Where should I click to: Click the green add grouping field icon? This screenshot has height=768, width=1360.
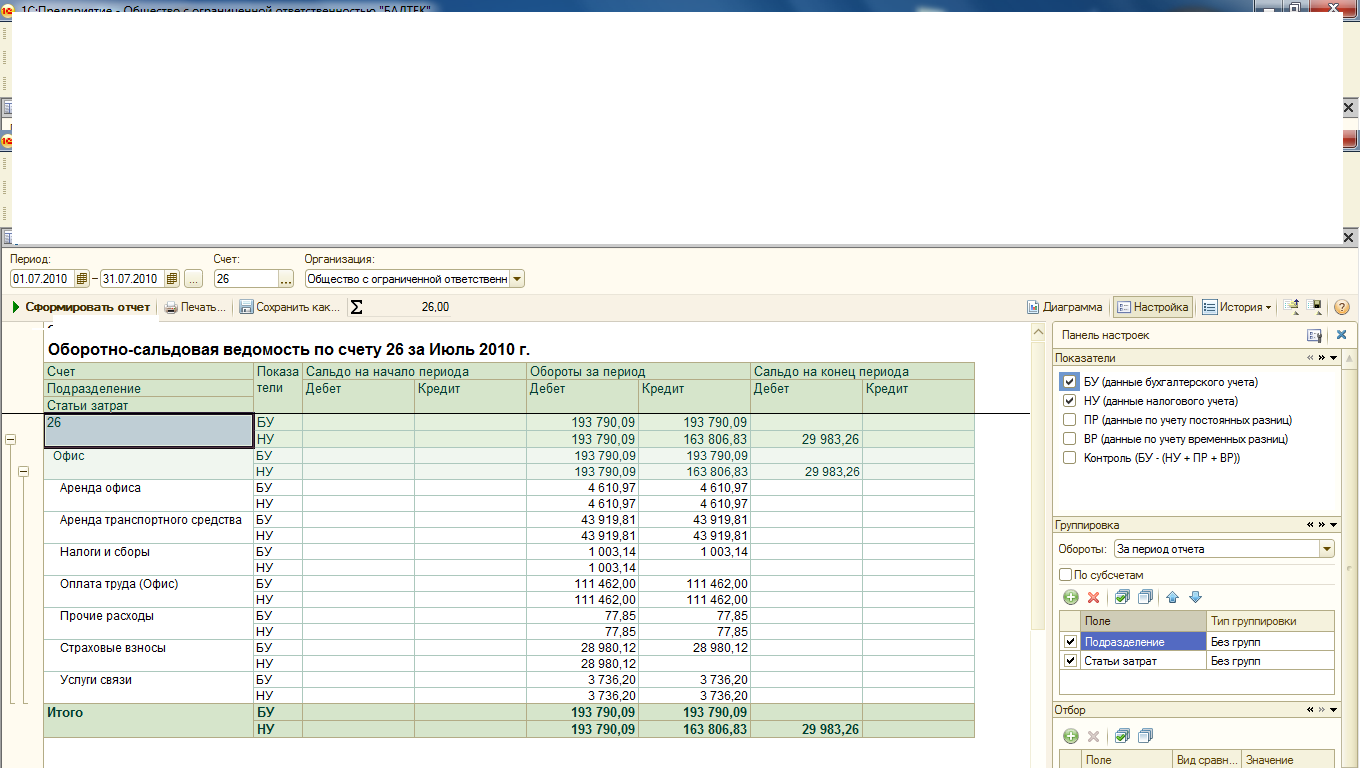coord(1070,597)
